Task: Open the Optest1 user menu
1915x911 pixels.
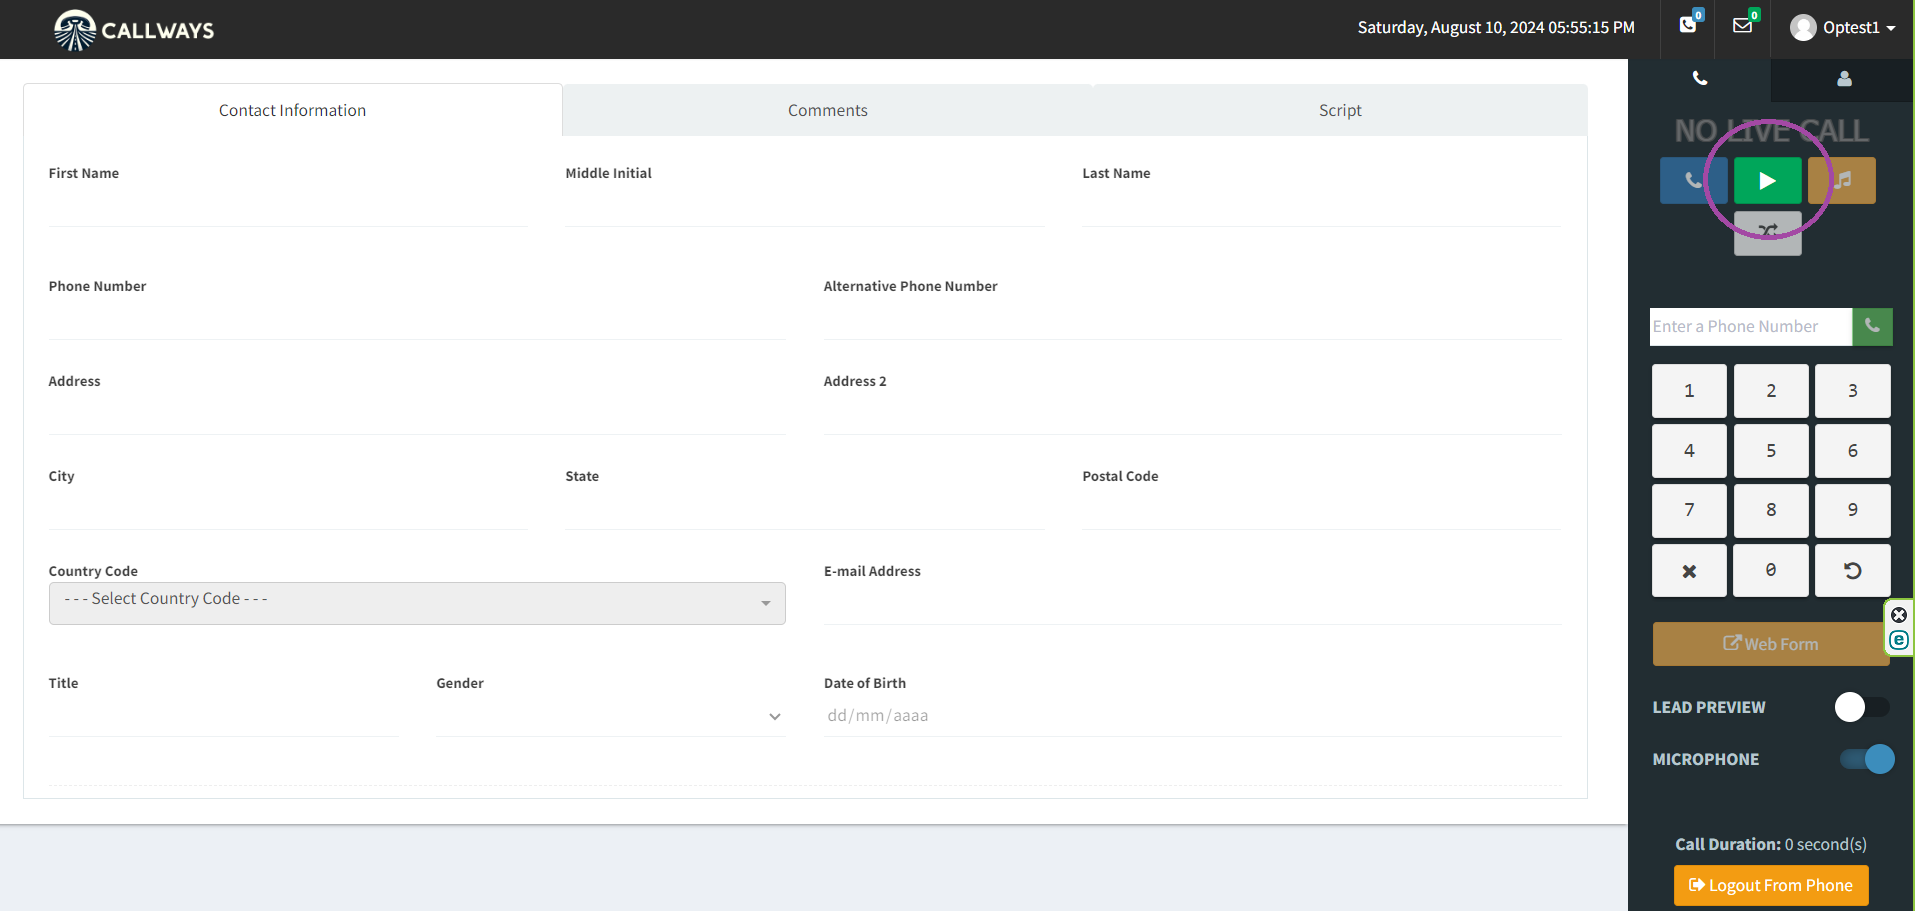Action: (1843, 28)
